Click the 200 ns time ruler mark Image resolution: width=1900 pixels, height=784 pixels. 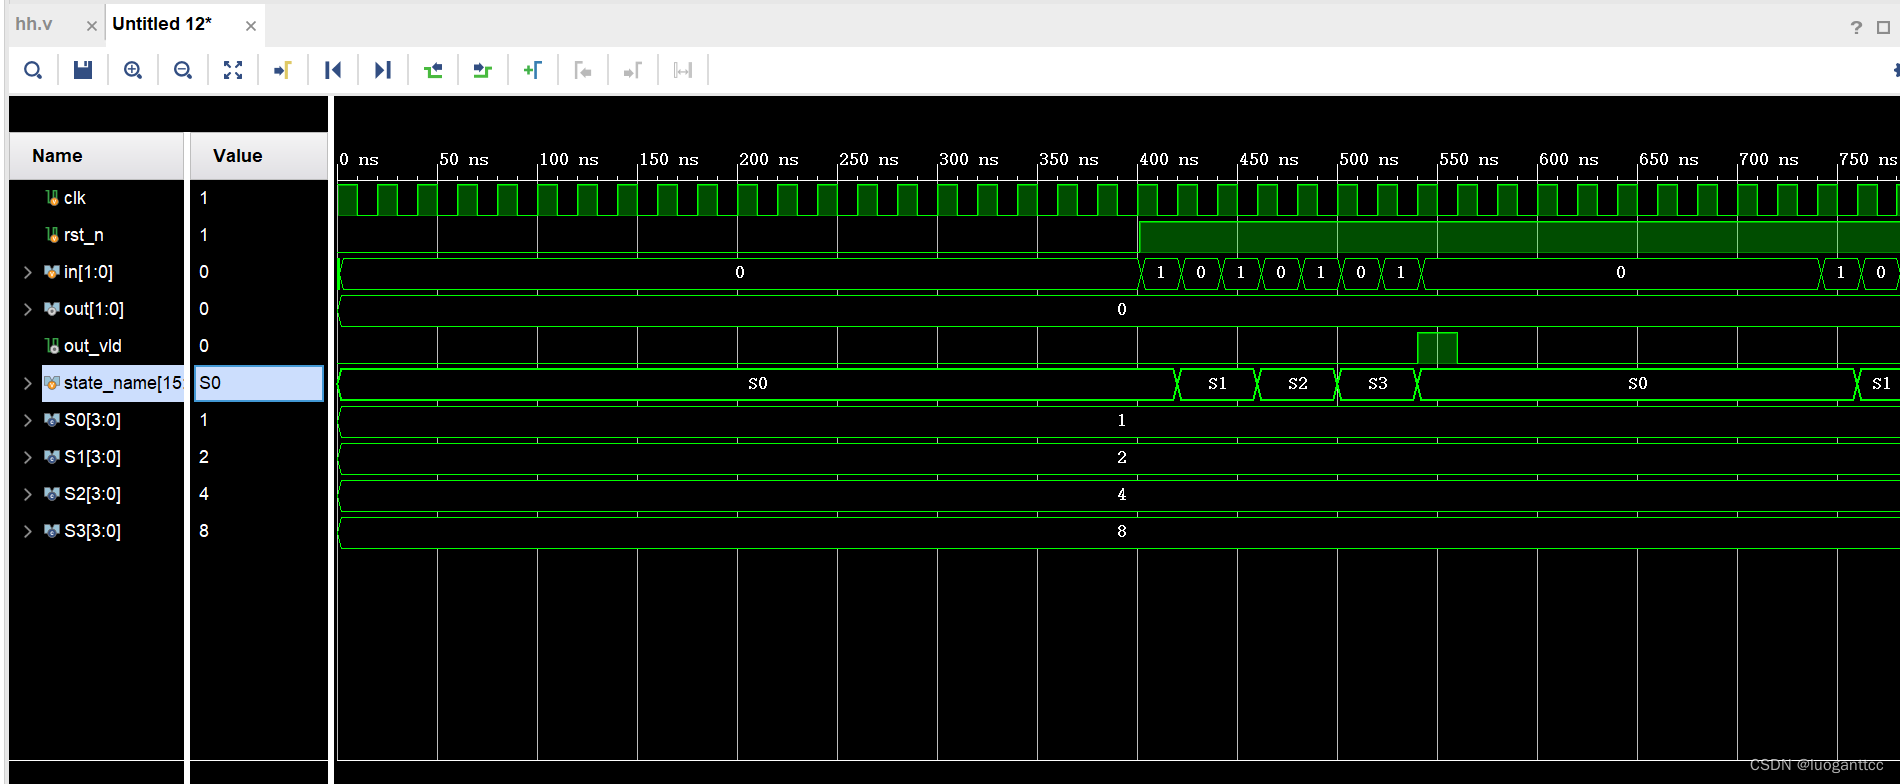point(768,160)
